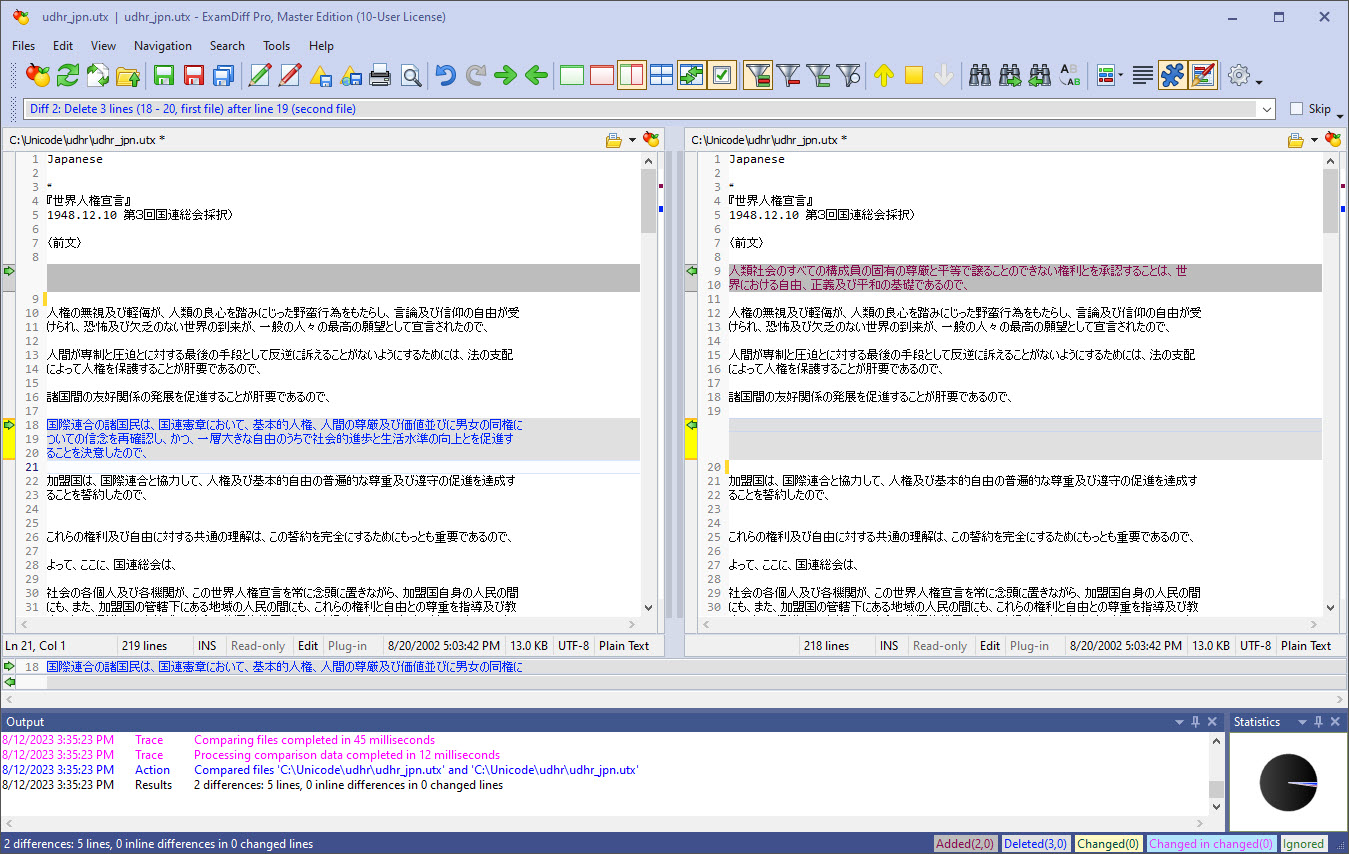Click the binoculars Find icon
This screenshot has height=854, width=1349.
coord(979,75)
